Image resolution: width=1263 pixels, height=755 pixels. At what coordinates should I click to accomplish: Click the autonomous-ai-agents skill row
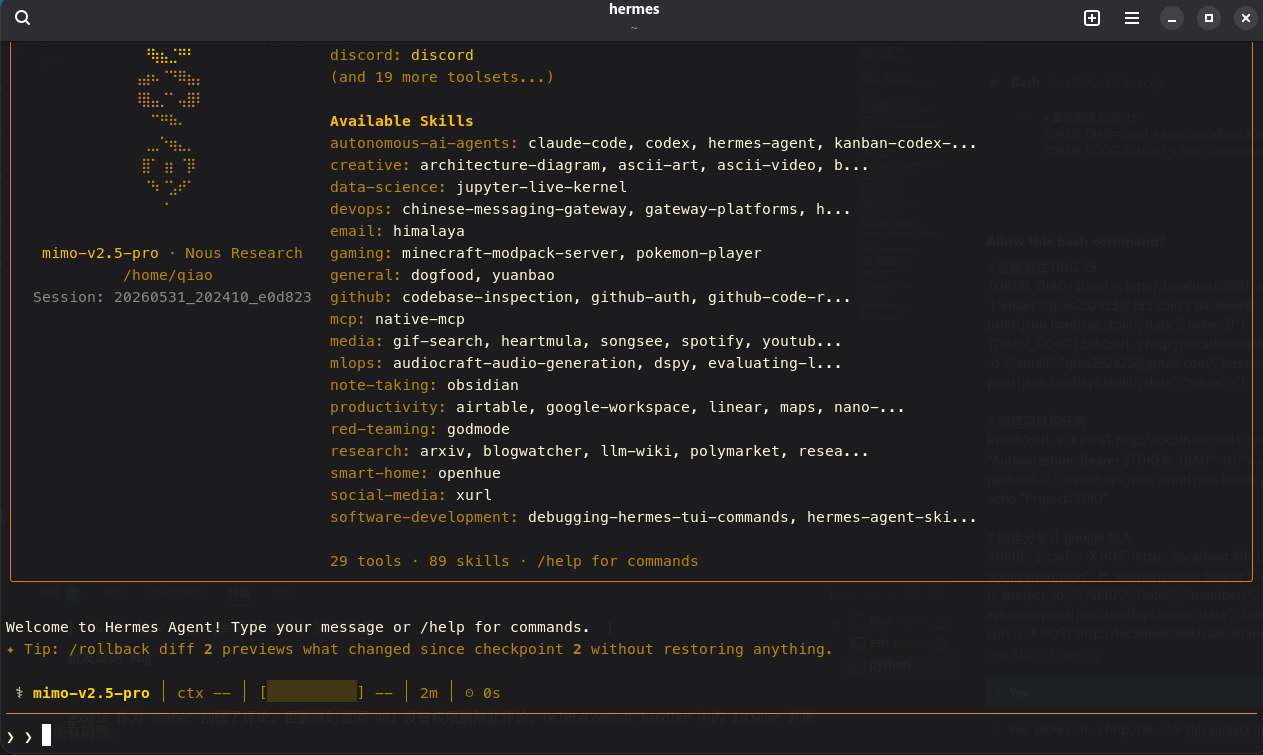pos(653,143)
